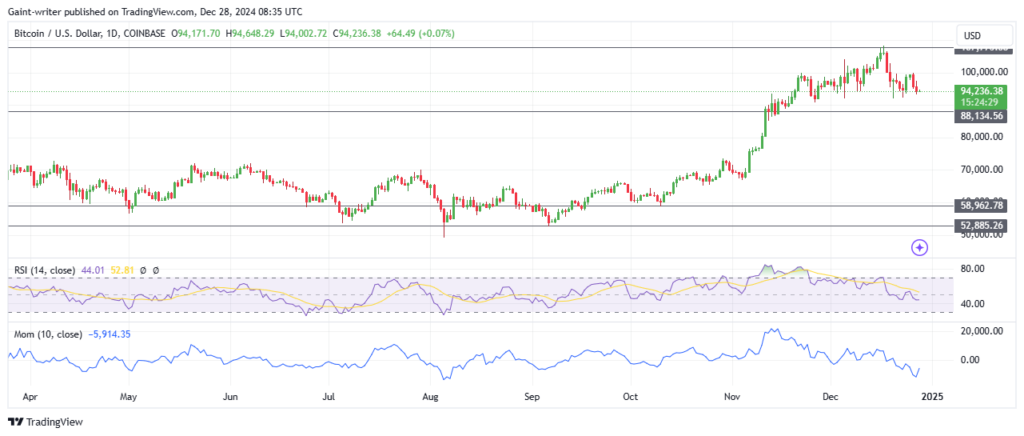The width and height of the screenshot is (1024, 436).
Task: Click the Aug label on time axis
Action: point(430,396)
